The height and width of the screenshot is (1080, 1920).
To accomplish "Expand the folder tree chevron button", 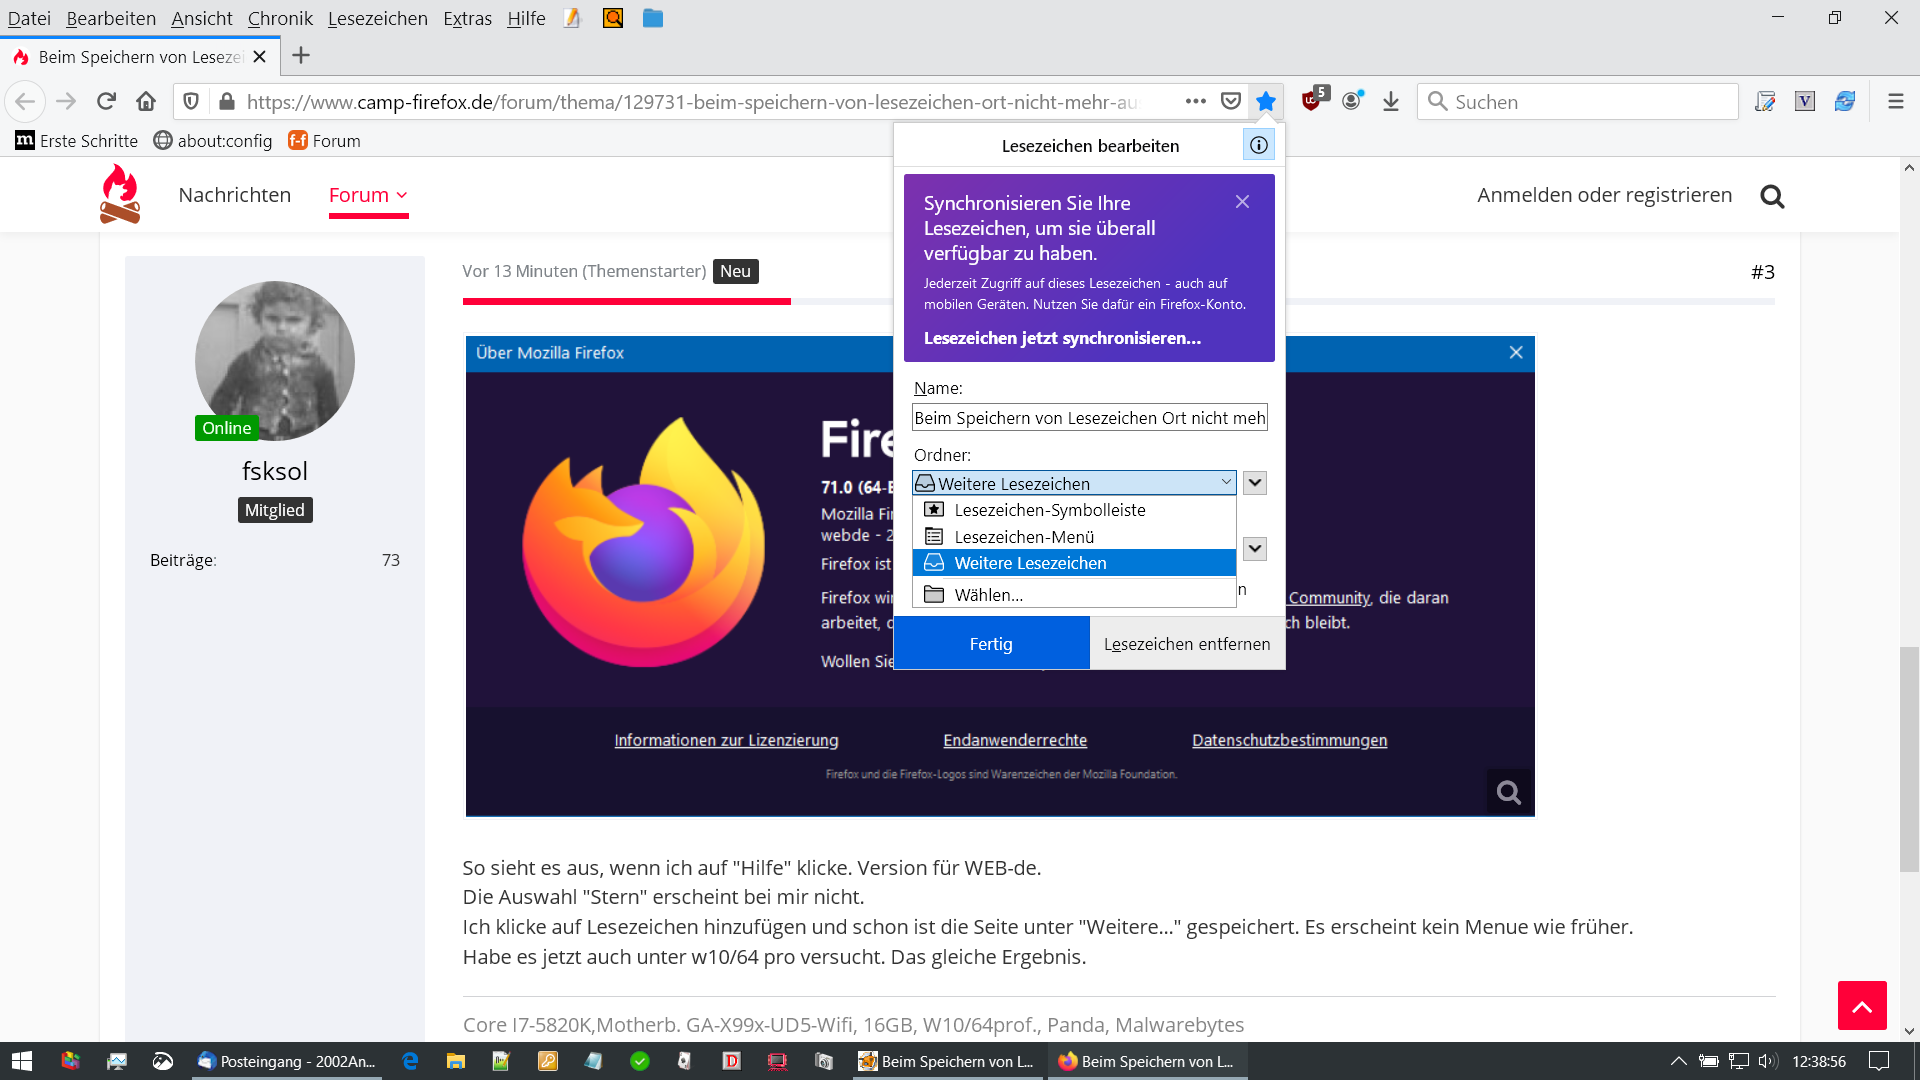I will [1255, 483].
